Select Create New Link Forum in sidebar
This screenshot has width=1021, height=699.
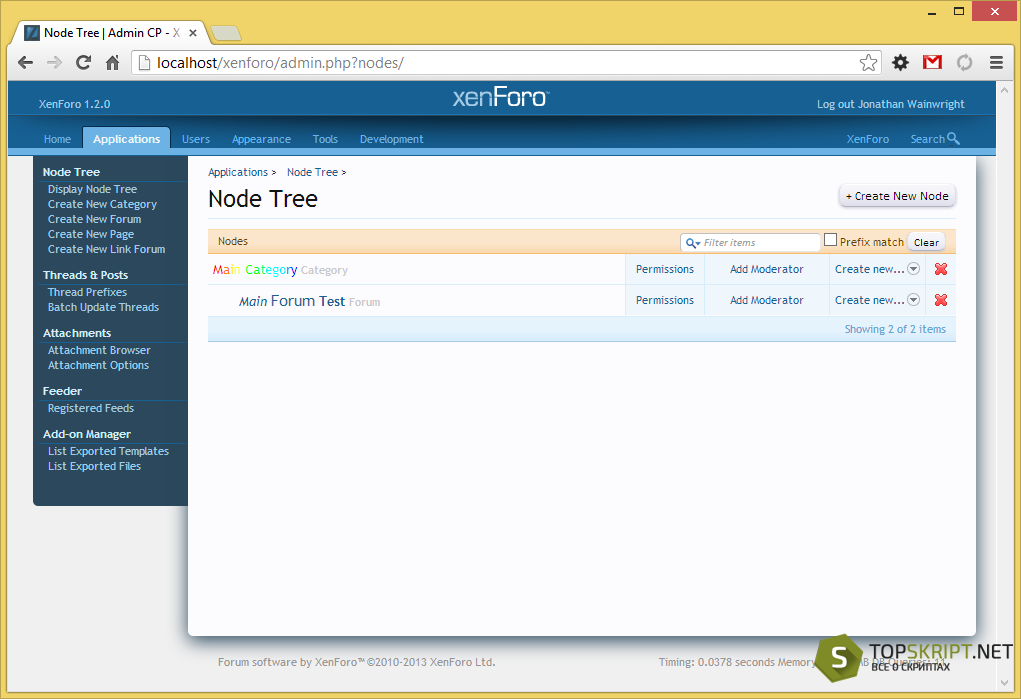click(106, 249)
